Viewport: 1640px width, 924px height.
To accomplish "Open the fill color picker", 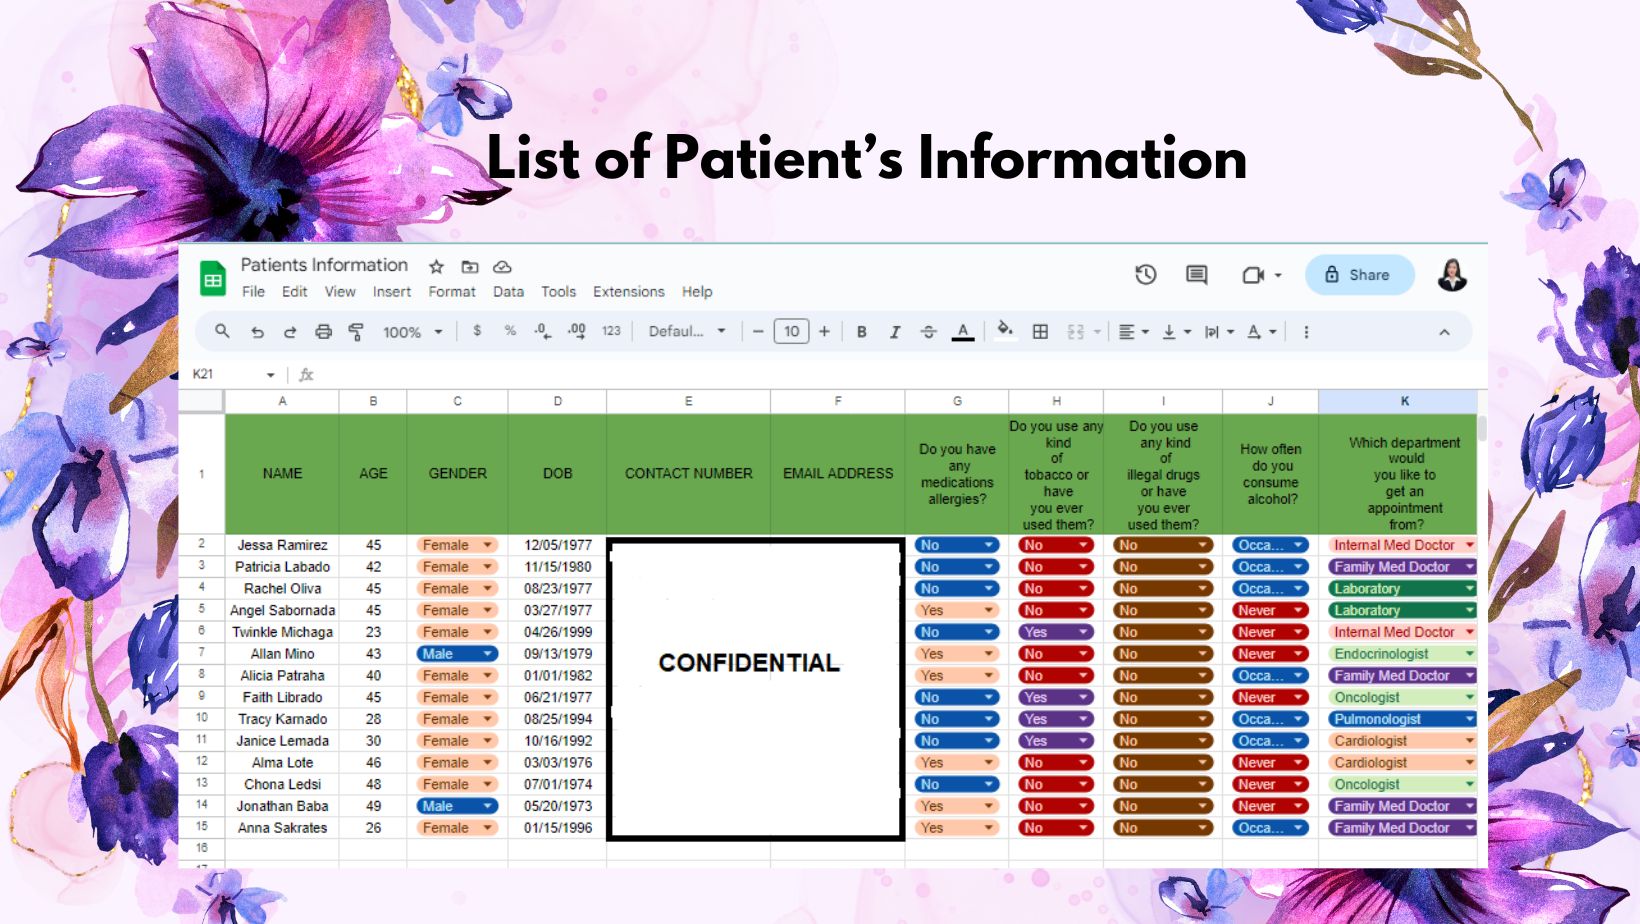I will tap(1005, 331).
